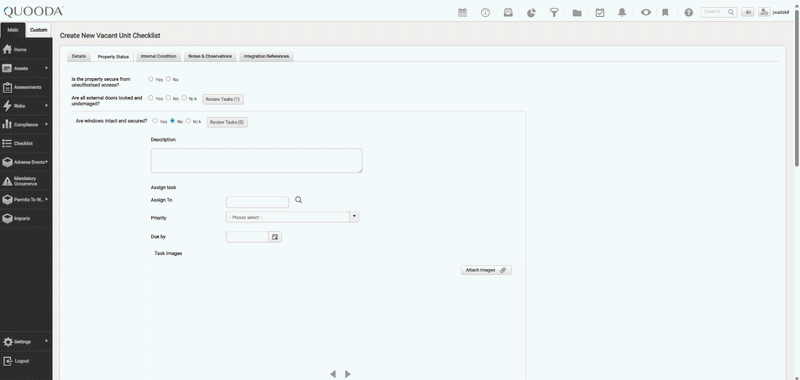Select Yes for external doors locked
Viewport: 800px width, 380px height.
pos(151,98)
